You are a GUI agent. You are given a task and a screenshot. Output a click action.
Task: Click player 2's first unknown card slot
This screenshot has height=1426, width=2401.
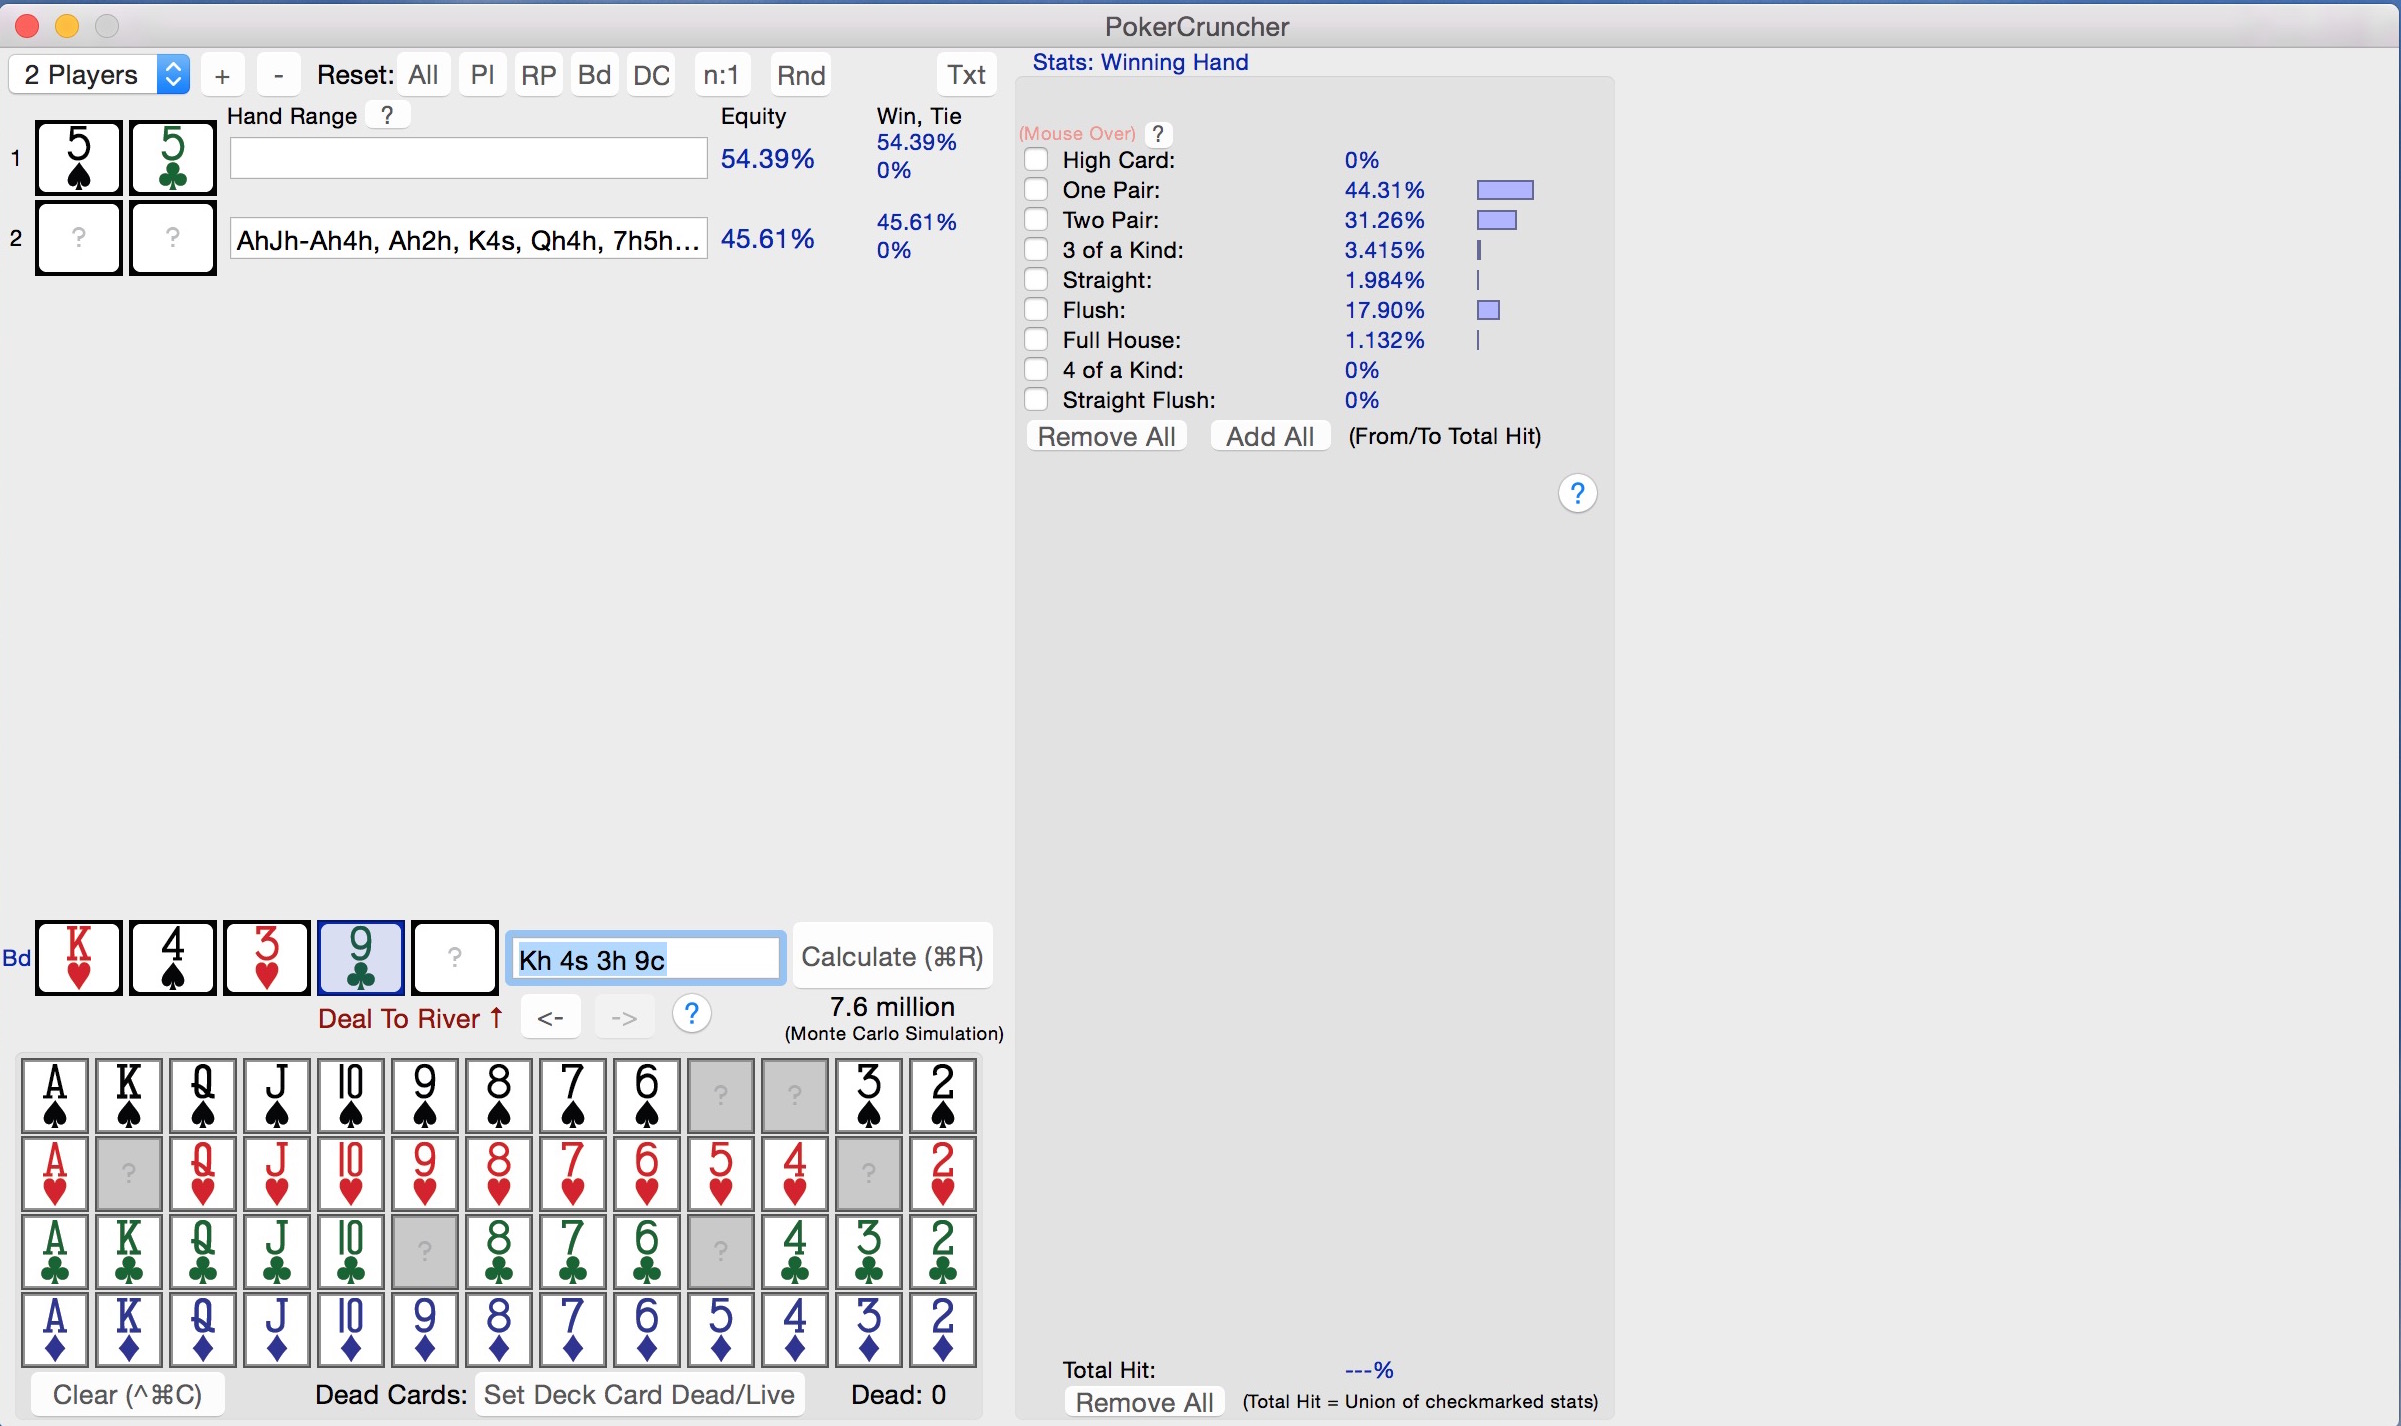point(79,238)
